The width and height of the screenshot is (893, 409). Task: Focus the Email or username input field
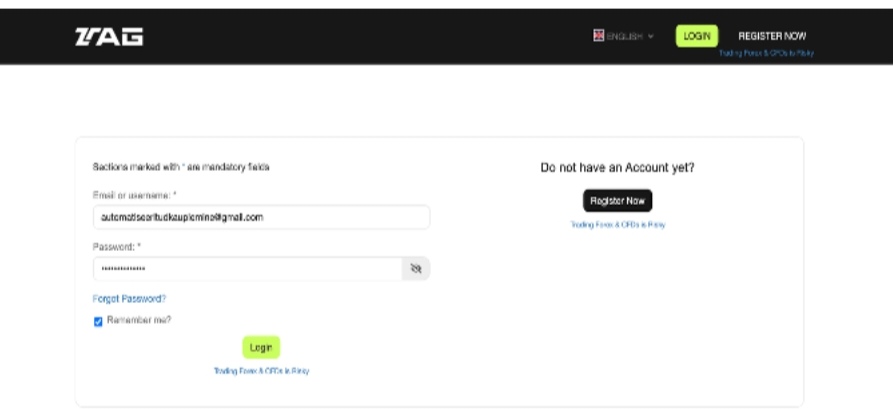tap(261, 217)
